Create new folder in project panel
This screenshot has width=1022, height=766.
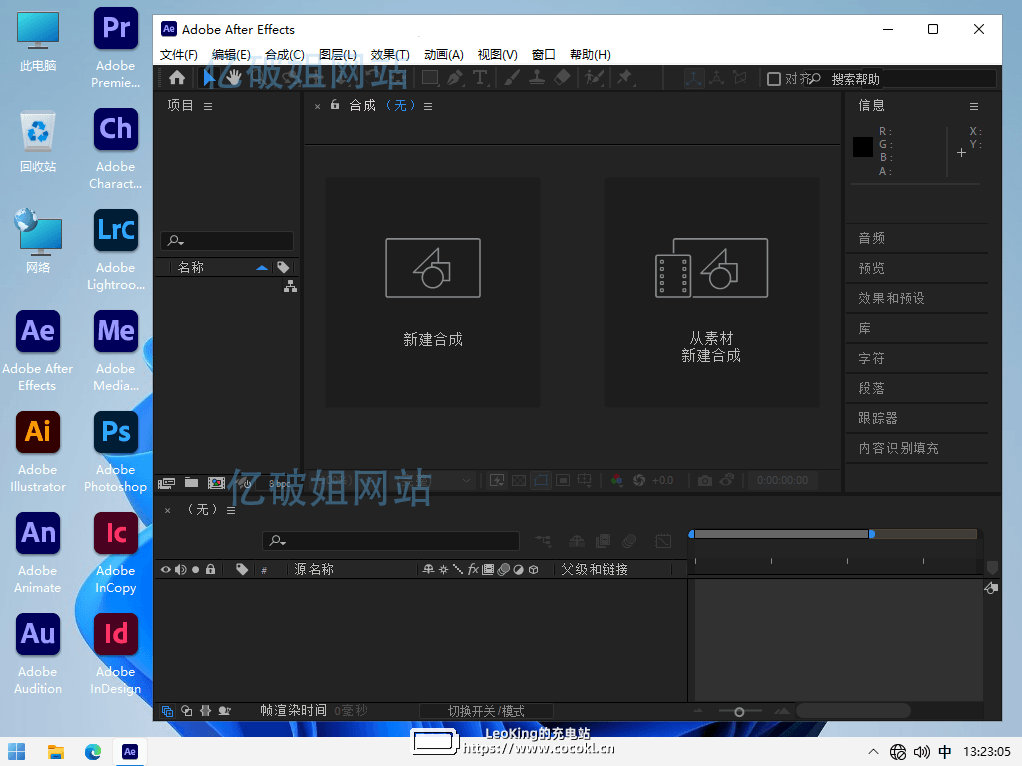coord(191,482)
